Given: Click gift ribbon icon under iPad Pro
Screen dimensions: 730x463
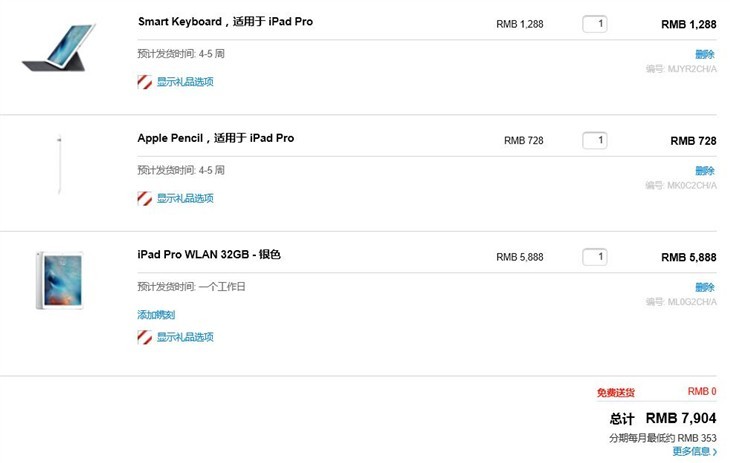Looking at the screenshot, I should (x=144, y=337).
